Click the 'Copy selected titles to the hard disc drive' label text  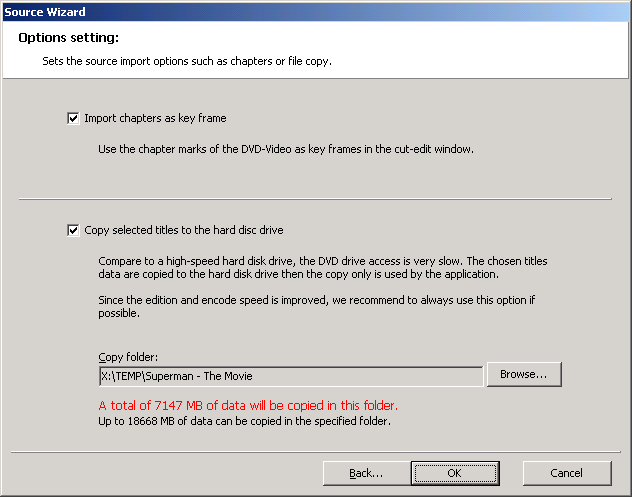click(184, 230)
